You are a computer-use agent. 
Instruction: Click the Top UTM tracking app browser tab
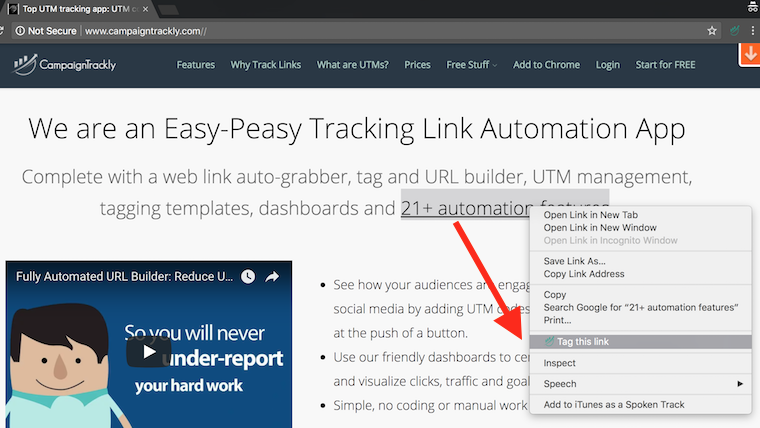78,9
